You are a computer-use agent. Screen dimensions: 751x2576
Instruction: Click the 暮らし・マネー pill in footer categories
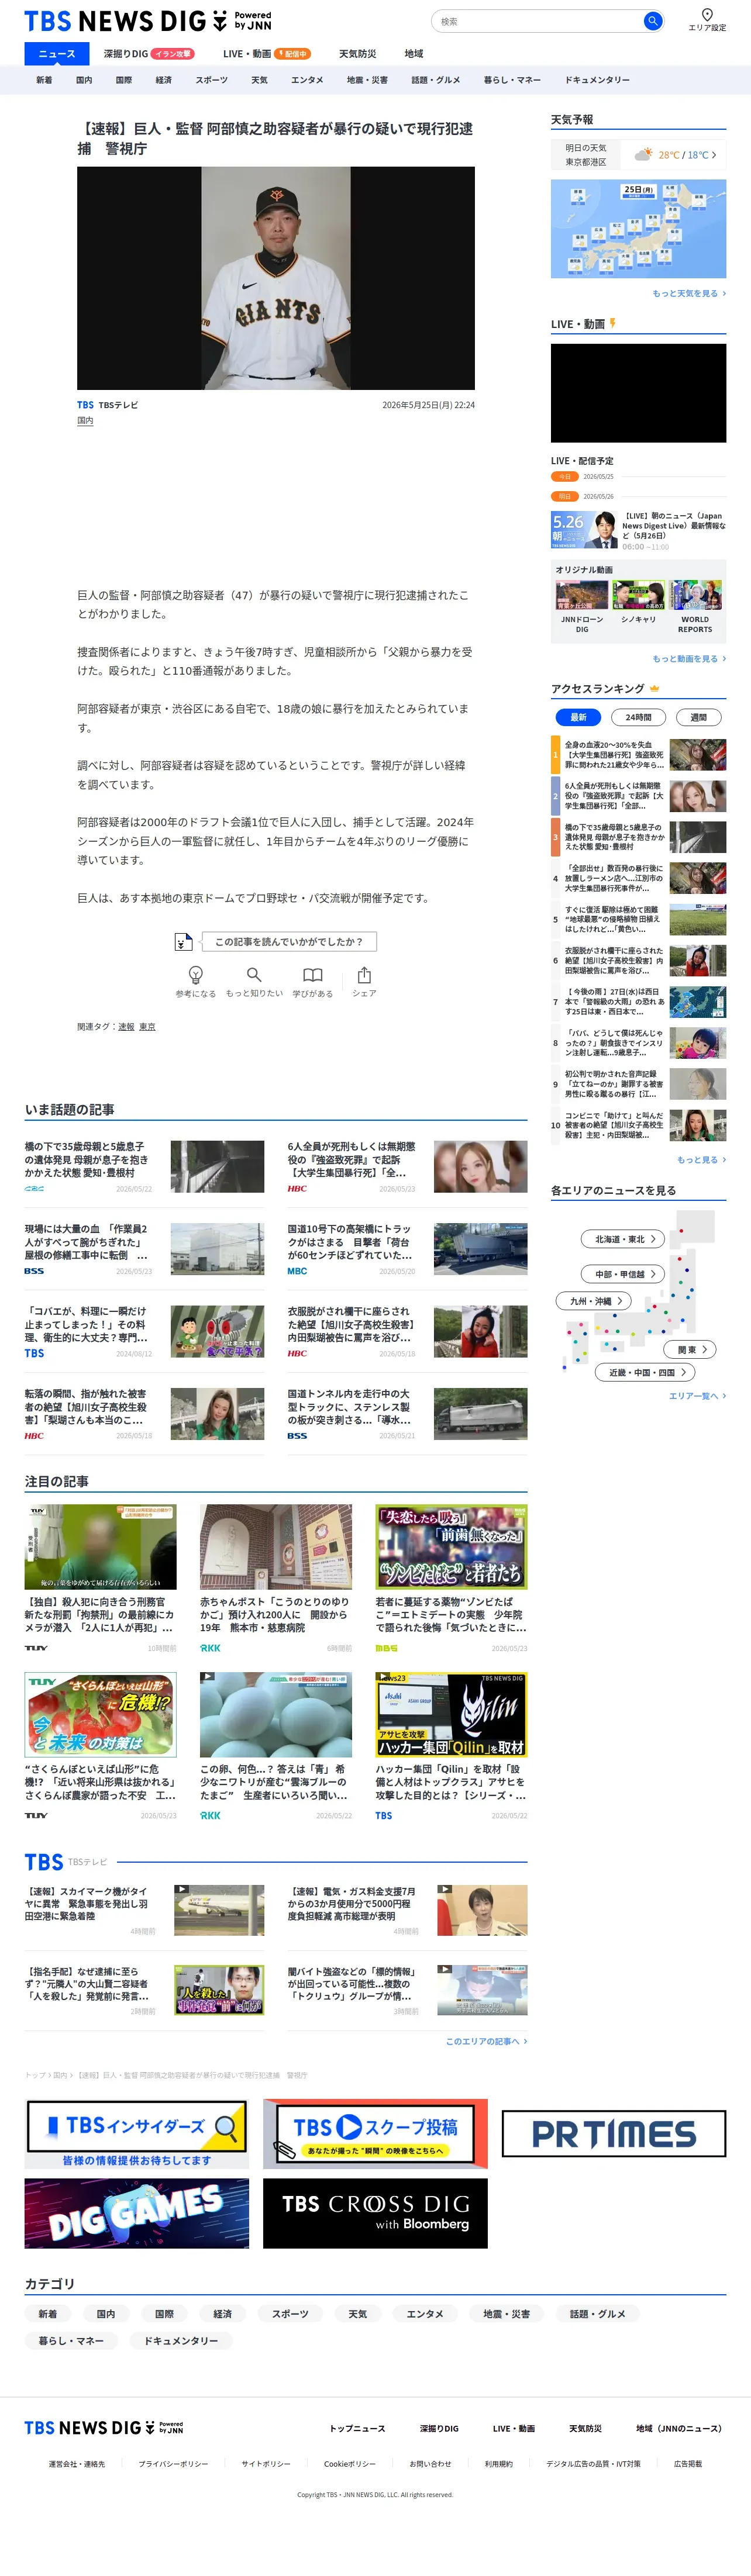[x=71, y=2340]
